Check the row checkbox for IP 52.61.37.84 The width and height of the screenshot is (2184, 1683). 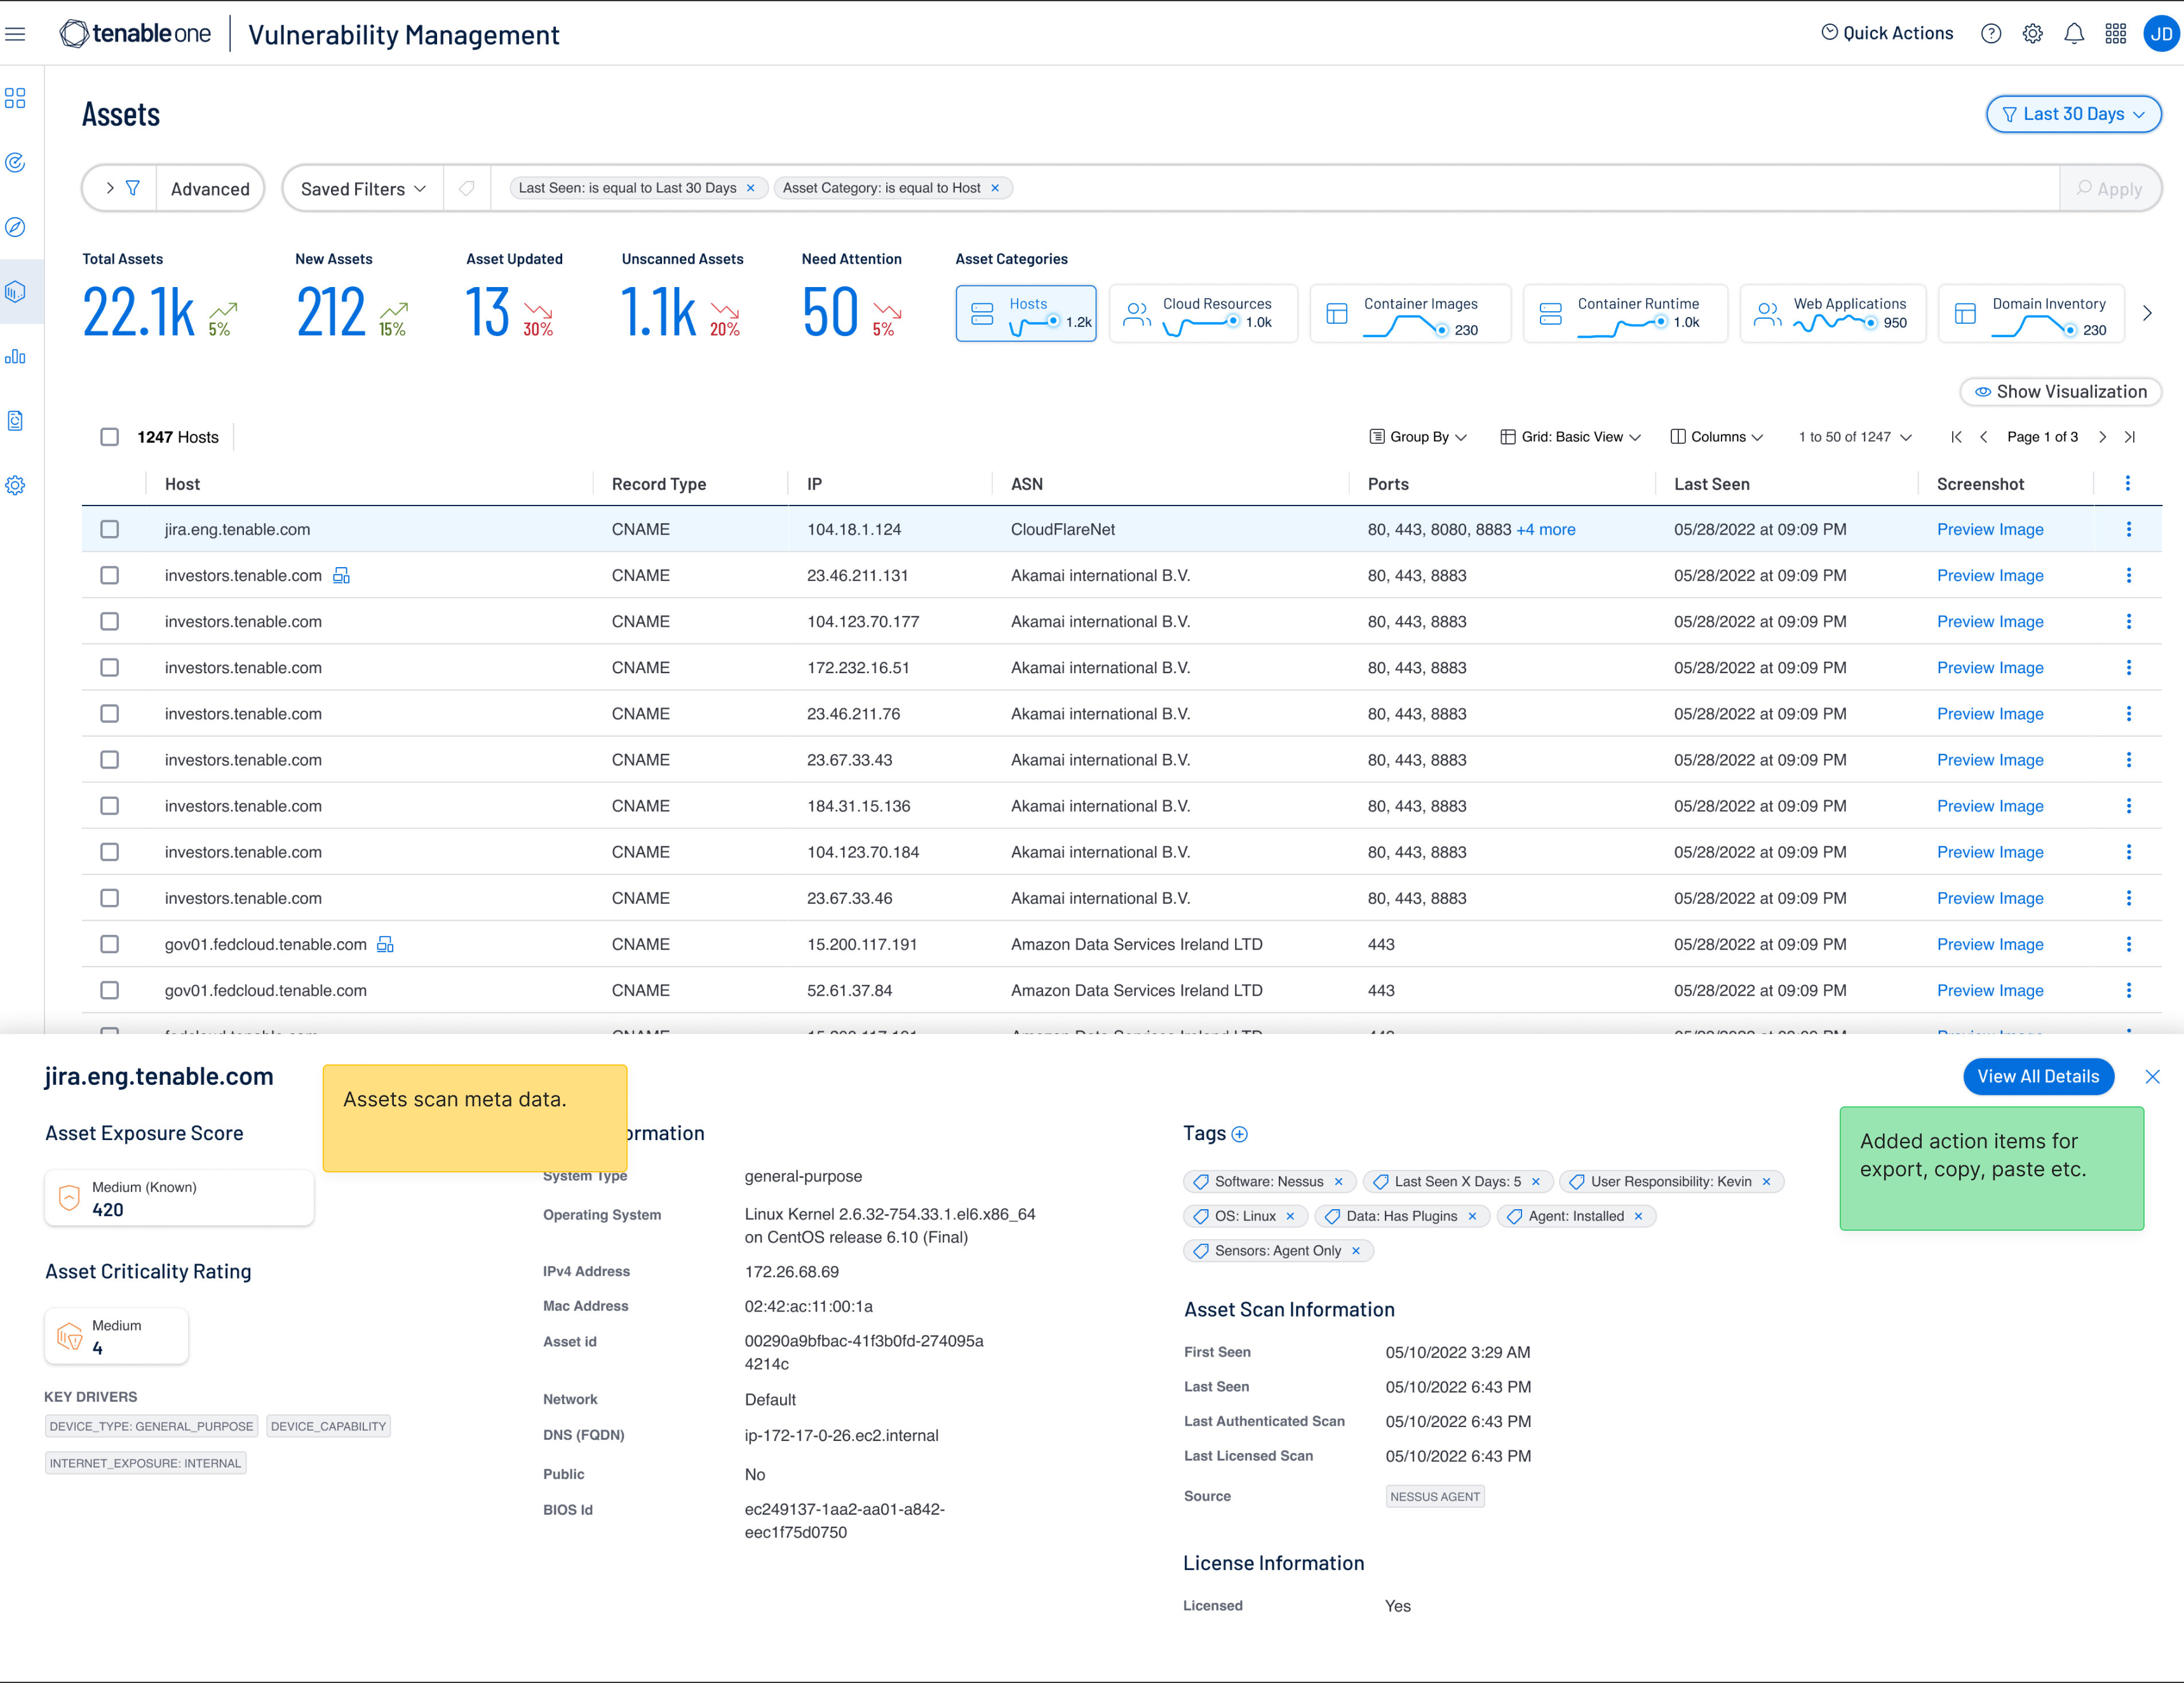(x=110, y=990)
